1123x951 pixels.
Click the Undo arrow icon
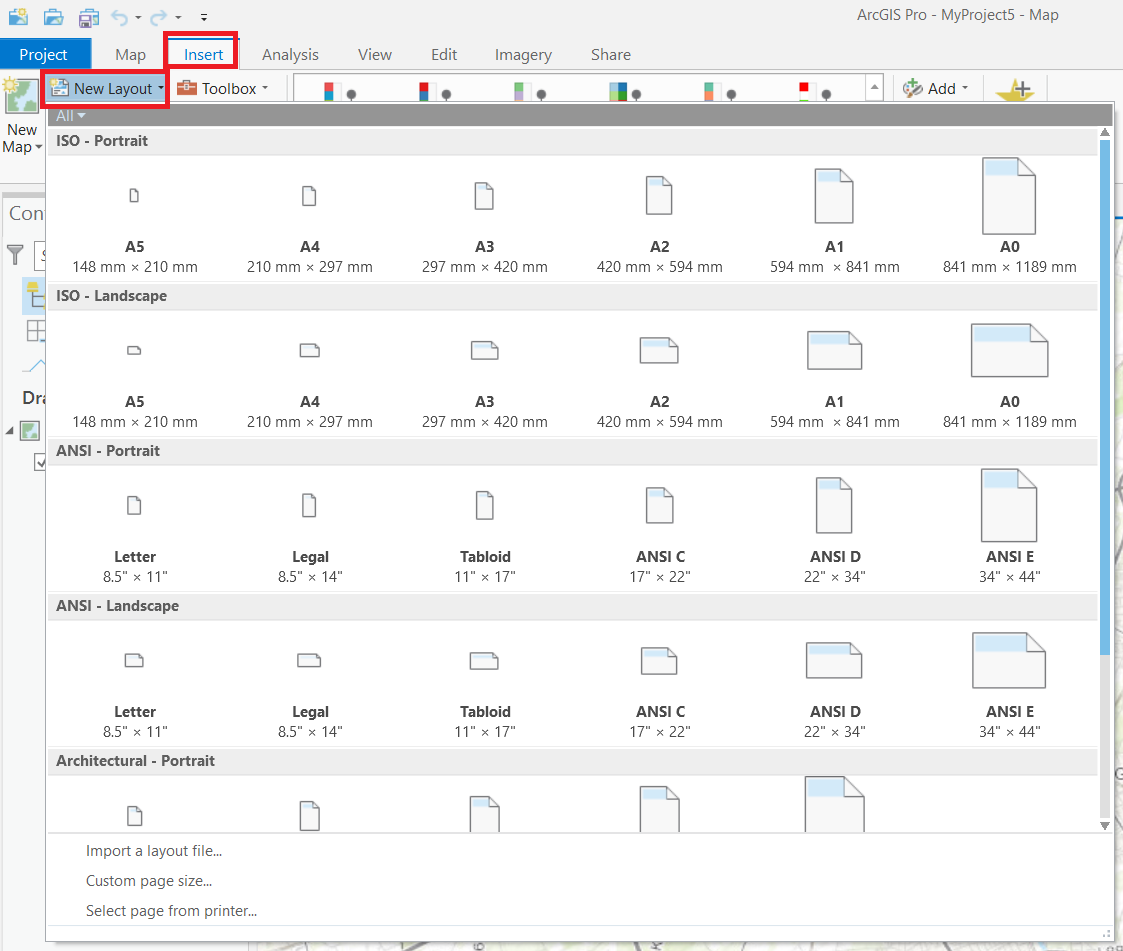120,17
